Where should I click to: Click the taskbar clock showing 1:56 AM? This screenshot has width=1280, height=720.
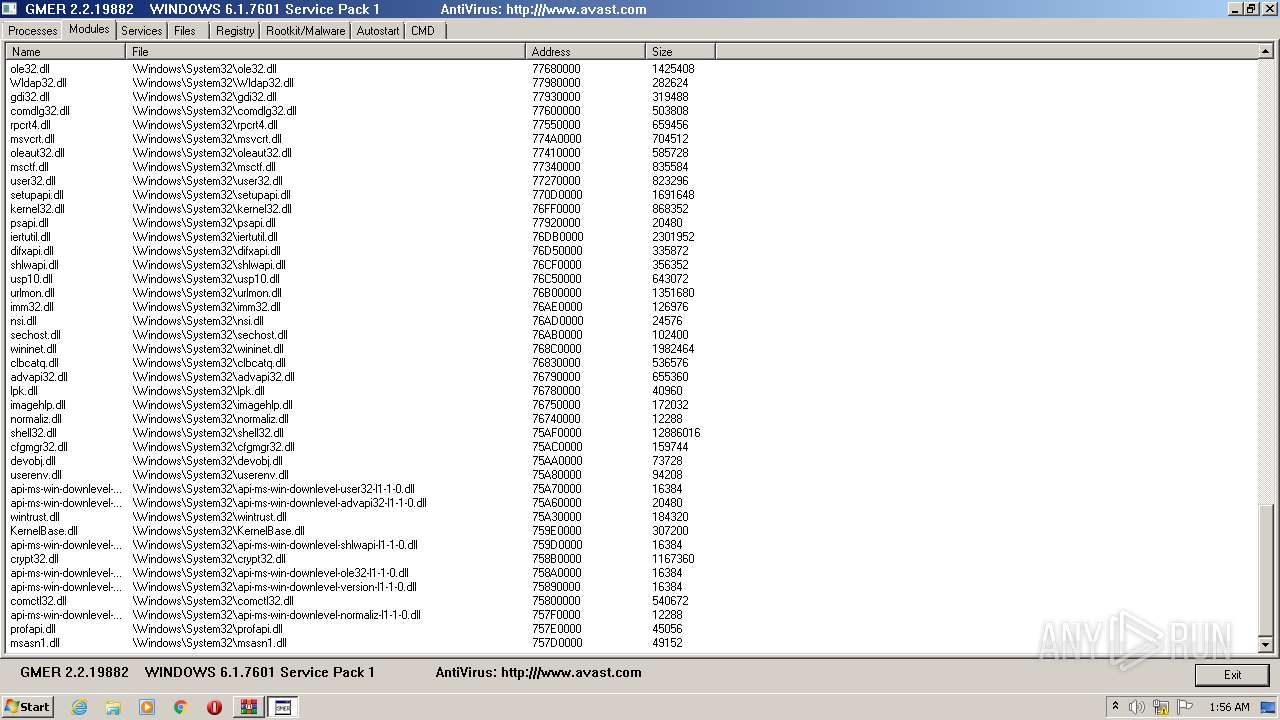click(1229, 707)
